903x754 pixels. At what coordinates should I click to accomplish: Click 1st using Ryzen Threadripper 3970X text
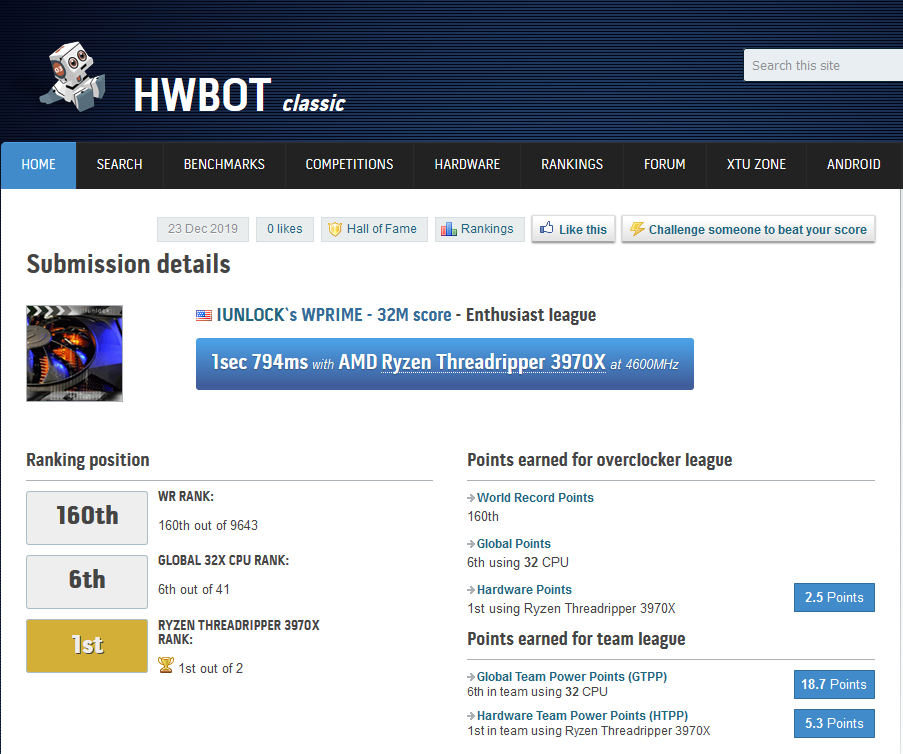(x=571, y=608)
